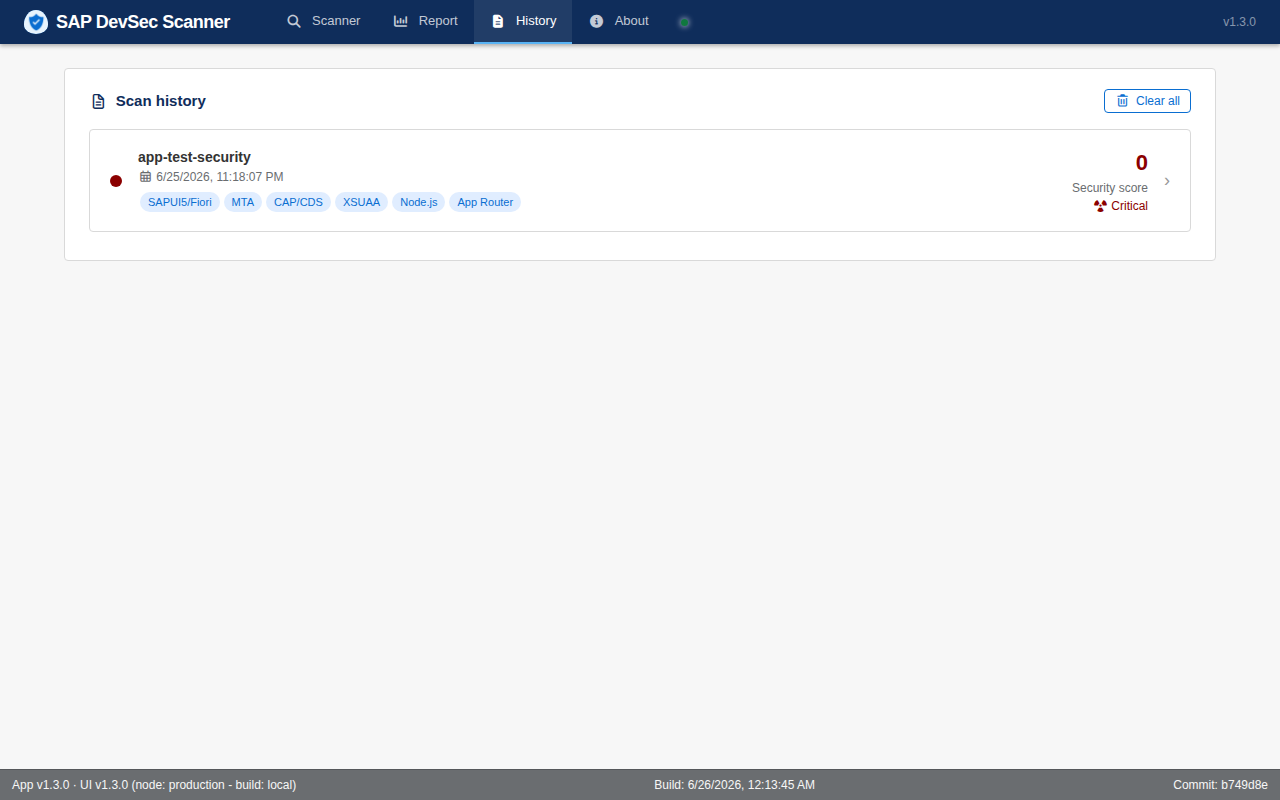
Task: Click the v1.3.0 version label in header
Action: pyautogui.click(x=1239, y=22)
